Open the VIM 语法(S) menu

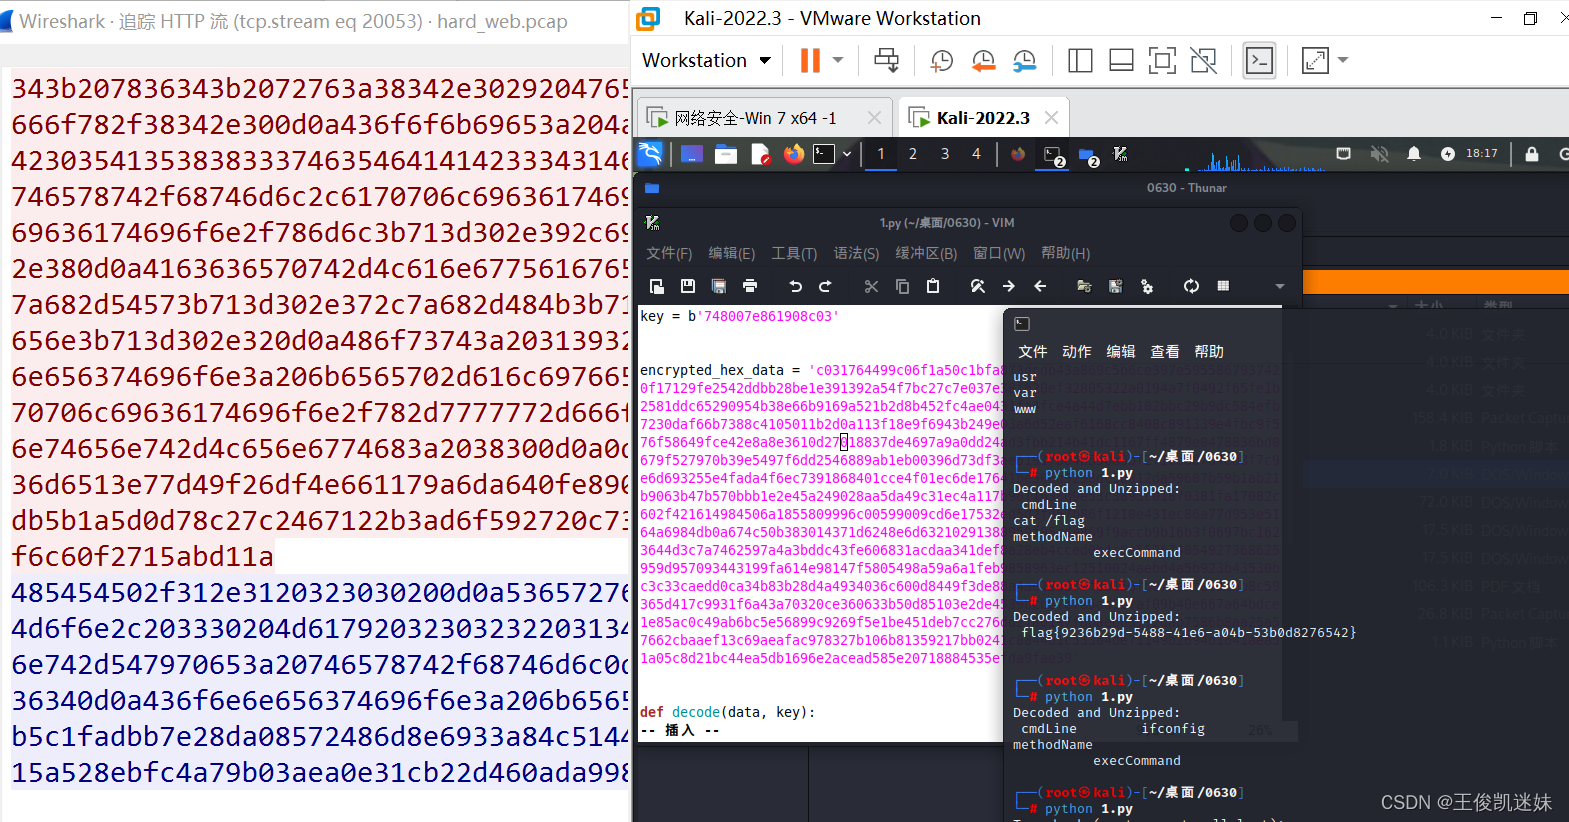pos(856,254)
